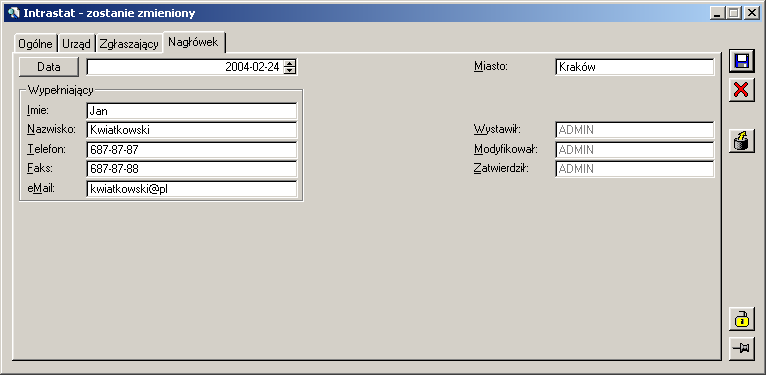The height and width of the screenshot is (375, 766).
Task: Open the Urząd tab
Action: pos(76,43)
